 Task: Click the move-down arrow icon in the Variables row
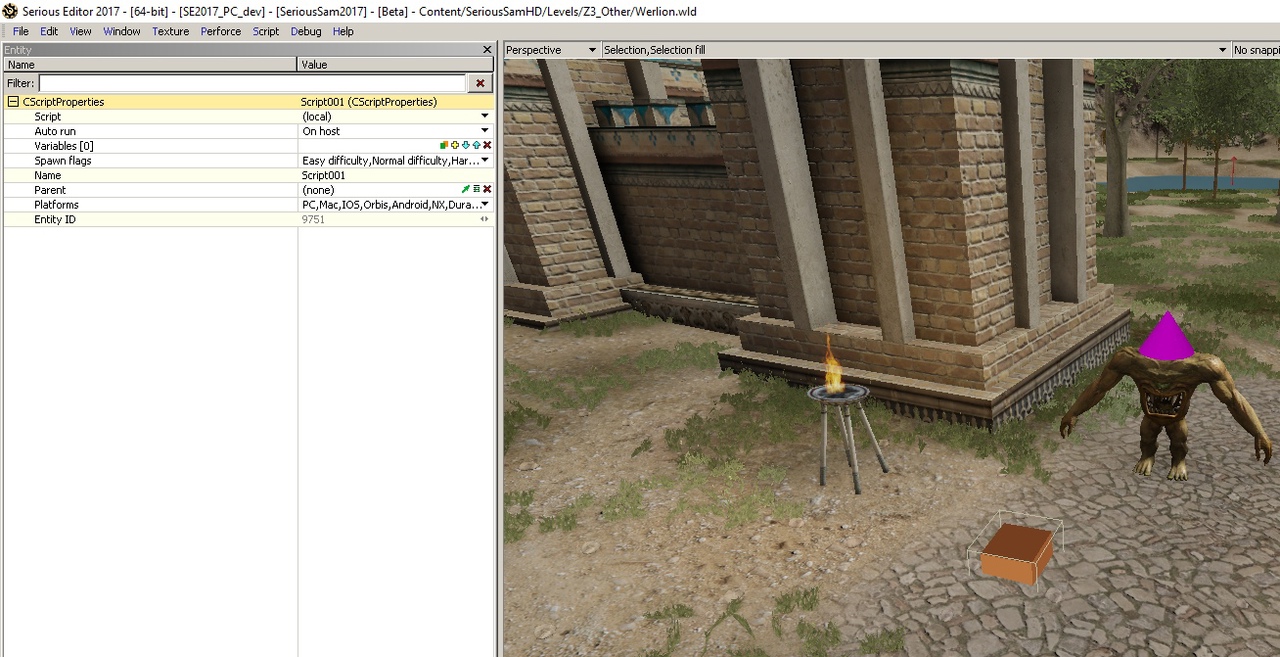(x=466, y=146)
